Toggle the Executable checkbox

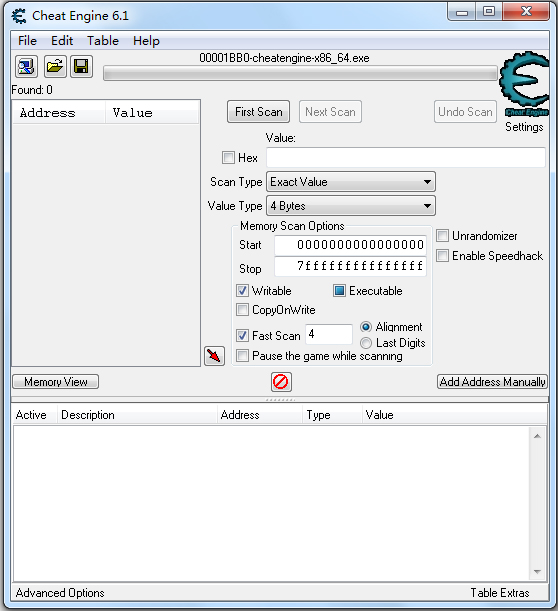[339, 291]
